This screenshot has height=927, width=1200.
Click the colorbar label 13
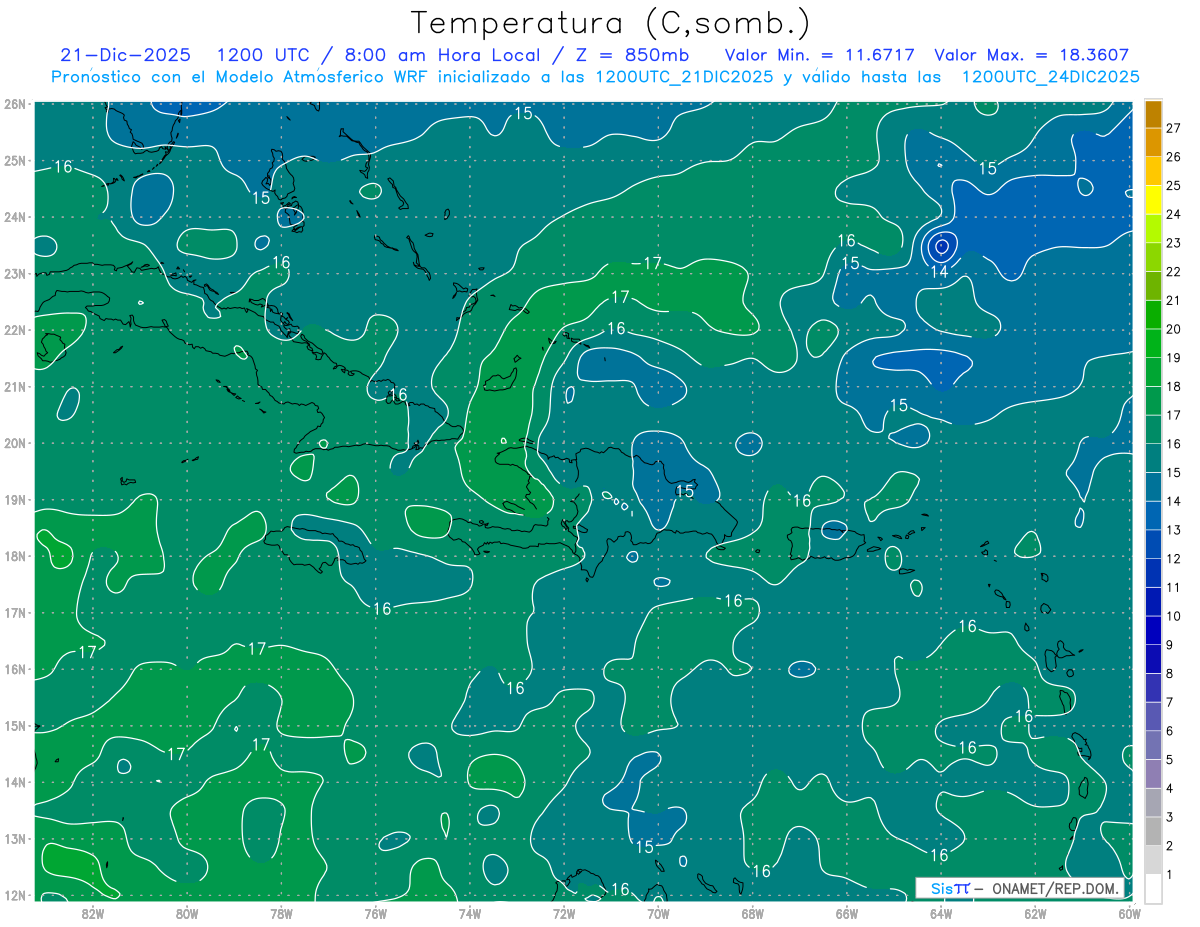click(1173, 530)
